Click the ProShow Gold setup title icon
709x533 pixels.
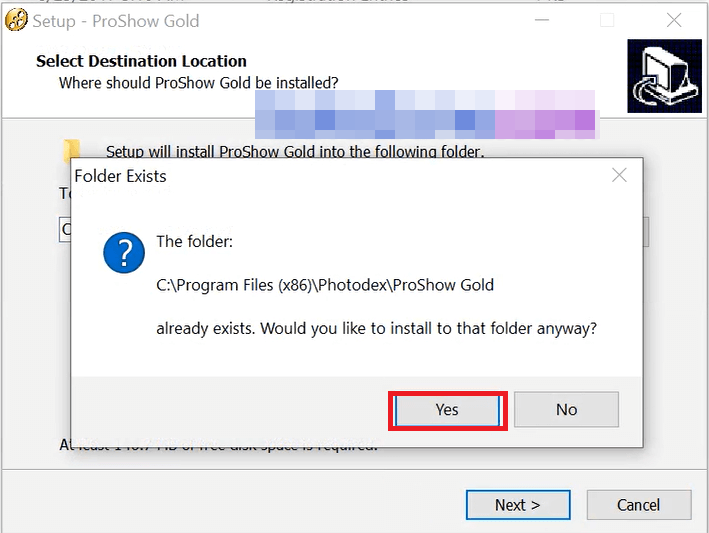pyautogui.click(x=16, y=20)
